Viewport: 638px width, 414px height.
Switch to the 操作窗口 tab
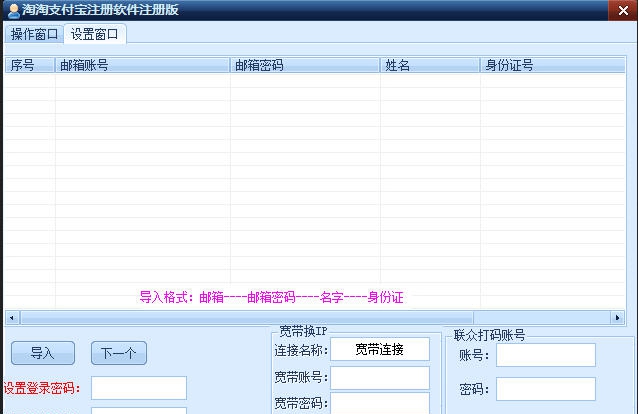pyautogui.click(x=34, y=34)
